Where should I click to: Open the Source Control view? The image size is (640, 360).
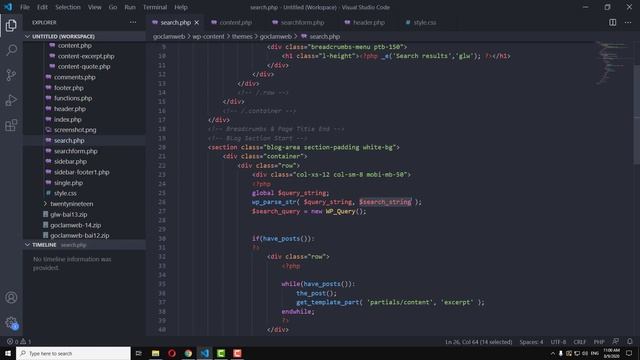click(11, 75)
